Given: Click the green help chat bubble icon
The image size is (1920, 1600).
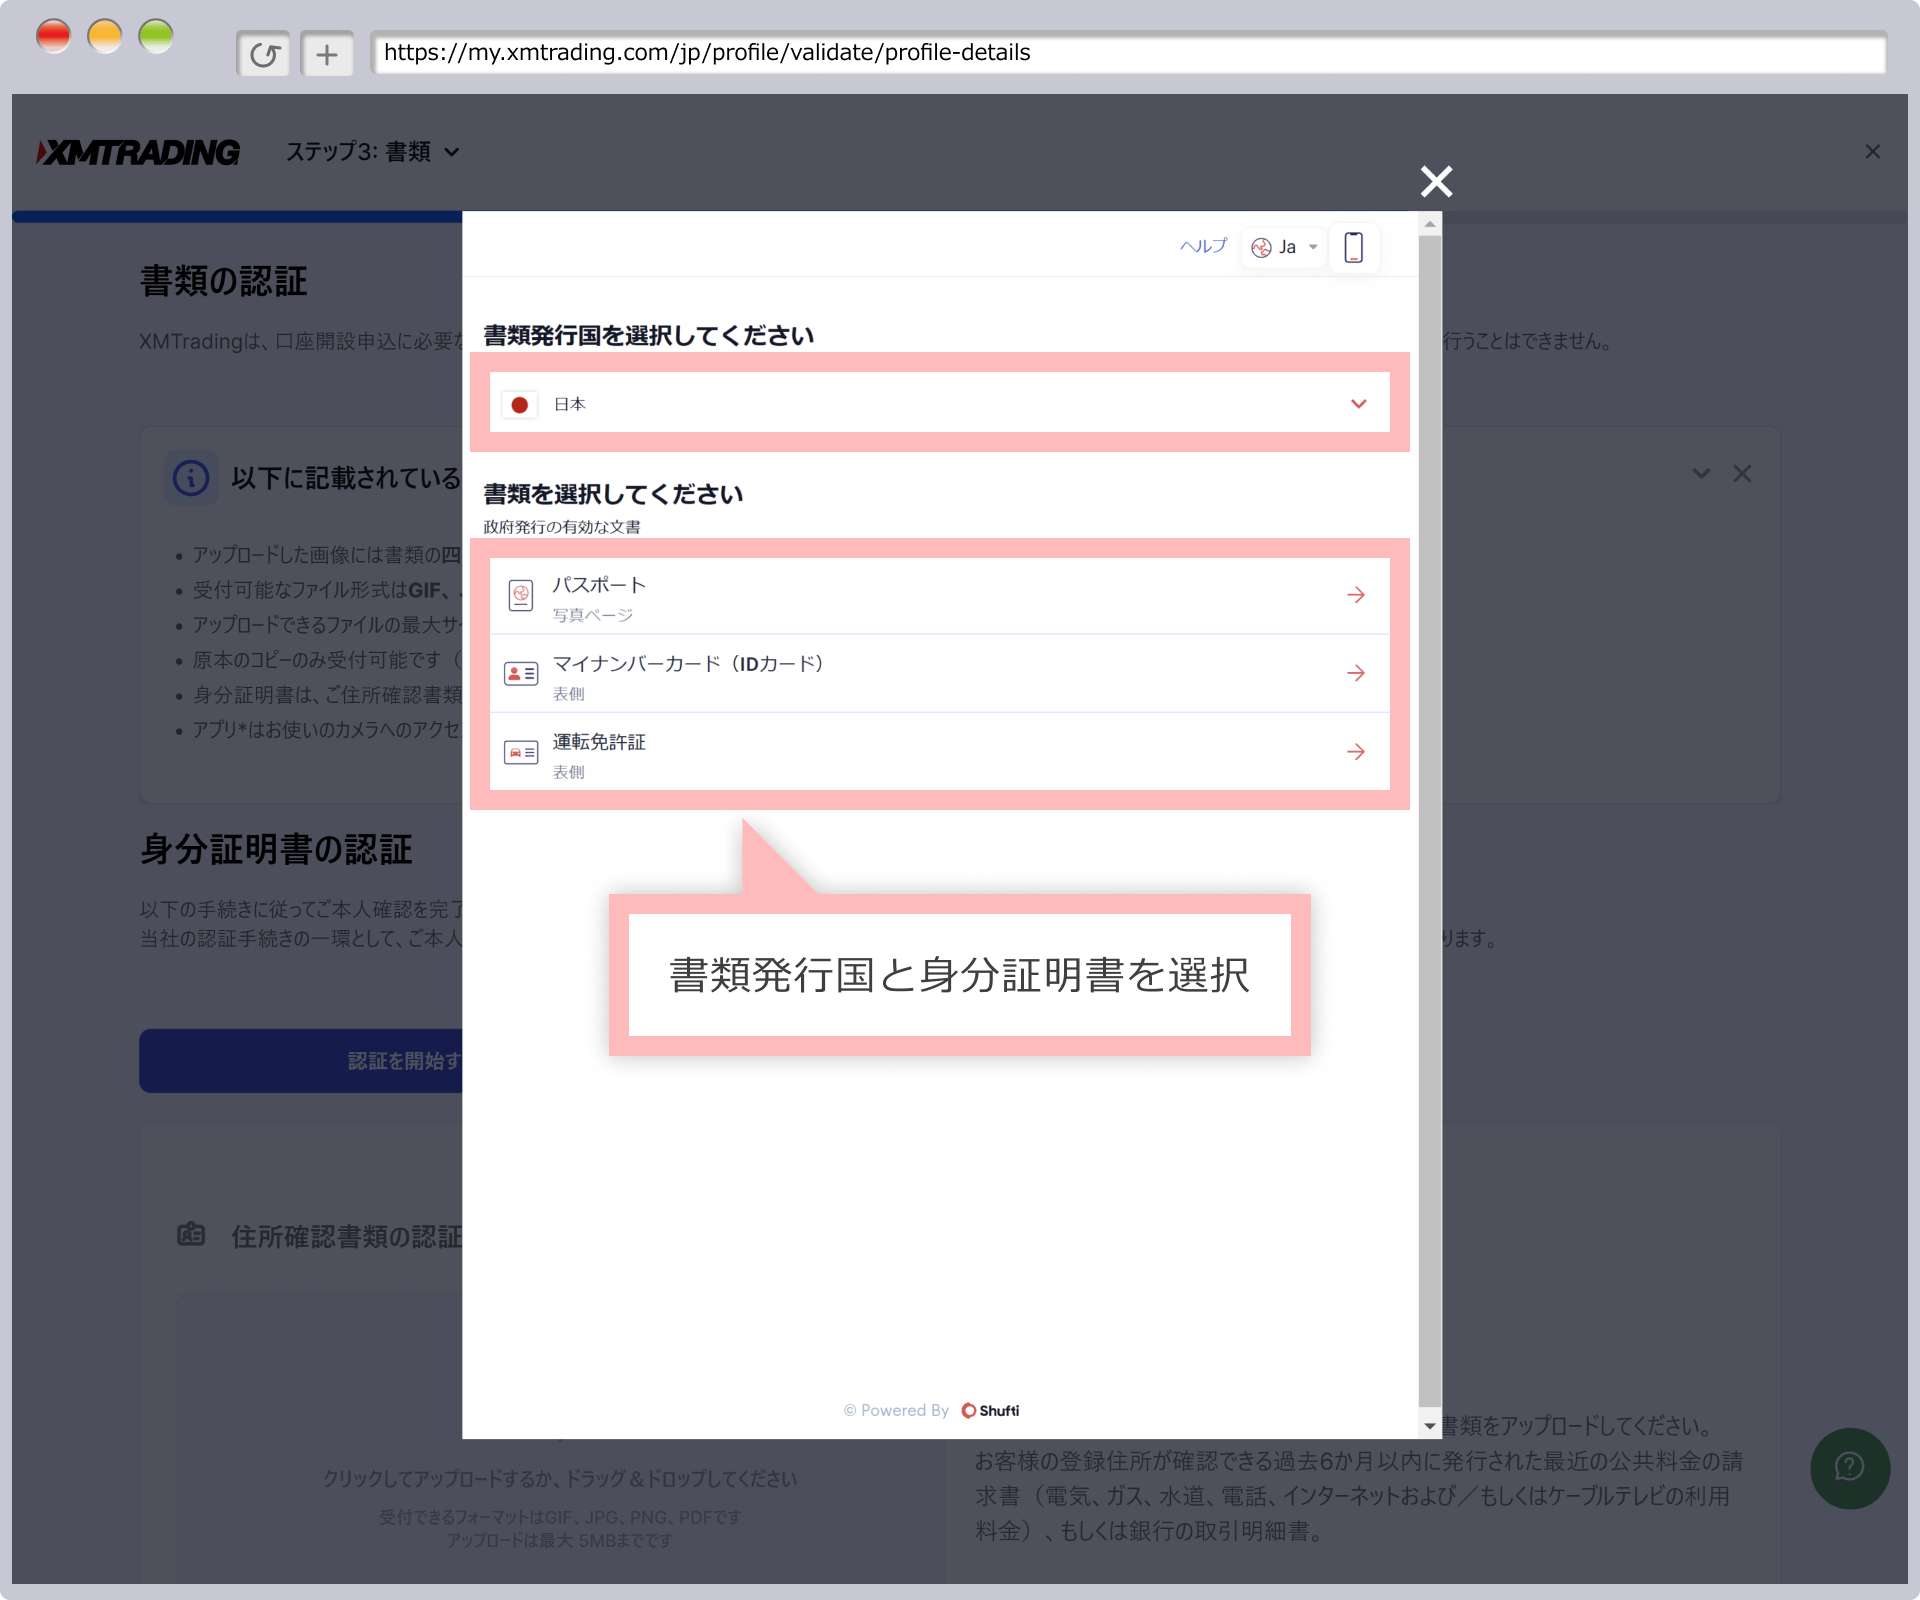Looking at the screenshot, I should click(x=1849, y=1467).
